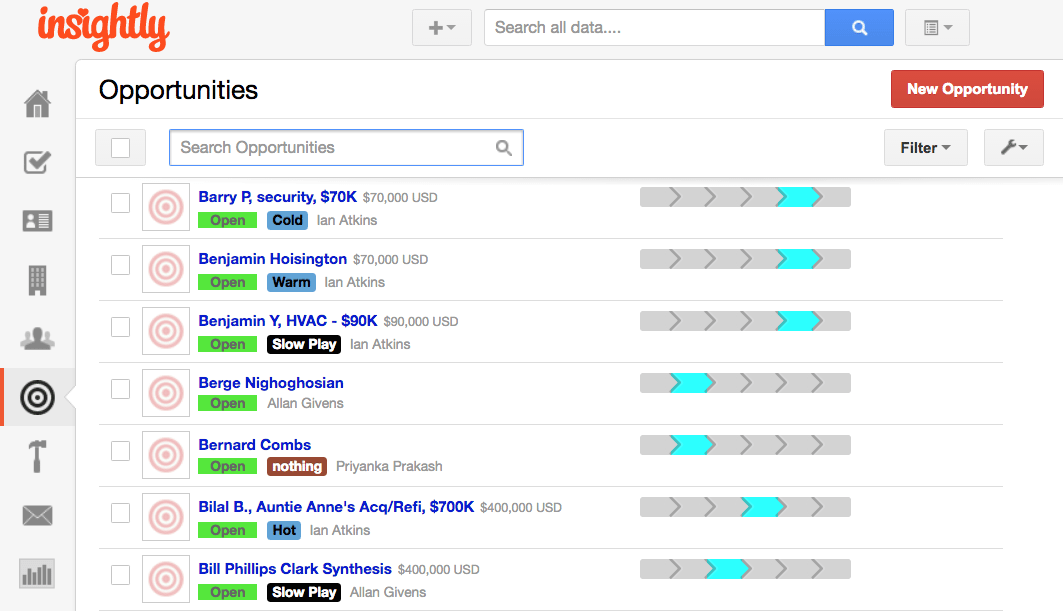Screen dimensions: 1063x611
Task: Click the New Opportunity button
Action: tap(966, 89)
